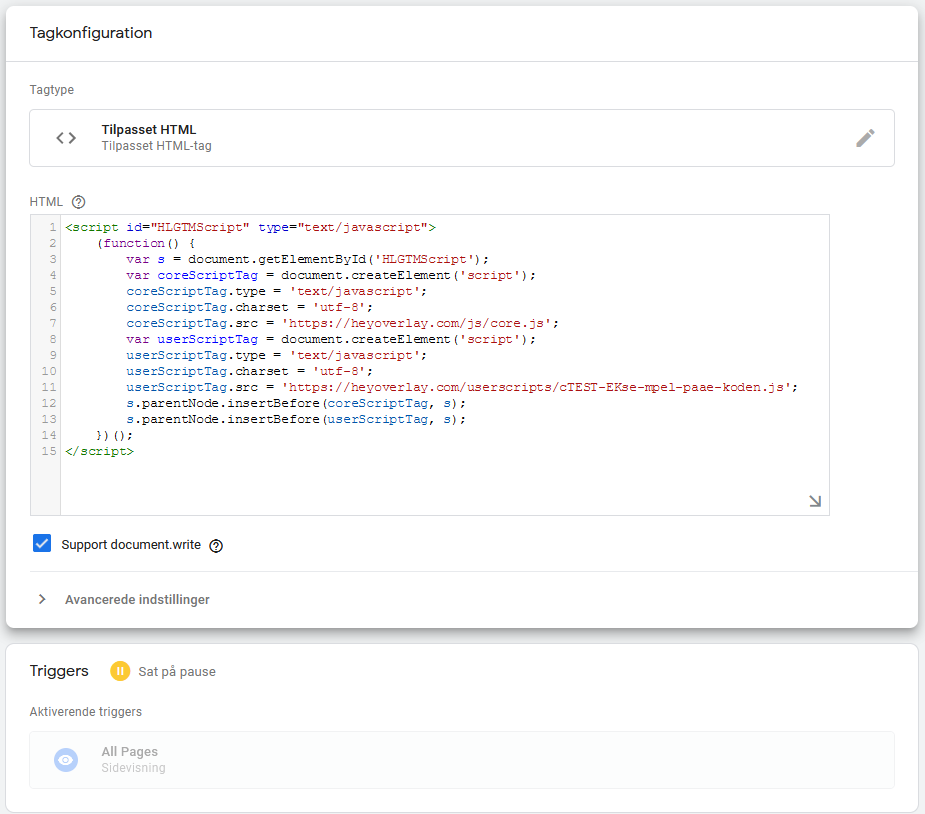Click line 8 var userScriptTag declaration

pos(331,339)
